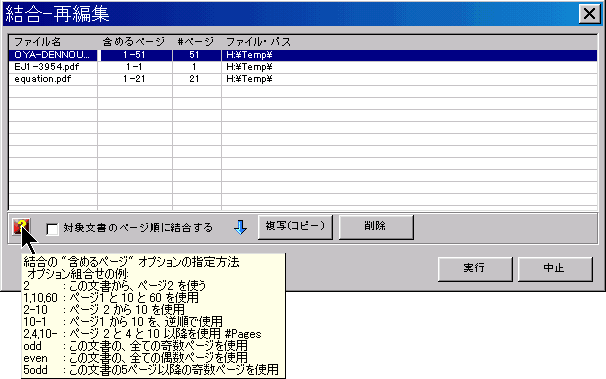The height and width of the screenshot is (379, 606).
Task: Click the #ページ column header
Action: (197, 42)
